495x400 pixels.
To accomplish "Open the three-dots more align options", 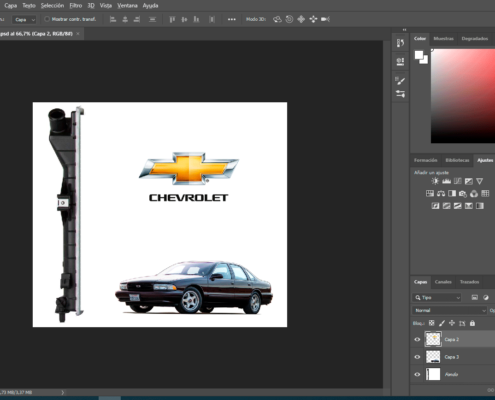I will pos(232,19).
